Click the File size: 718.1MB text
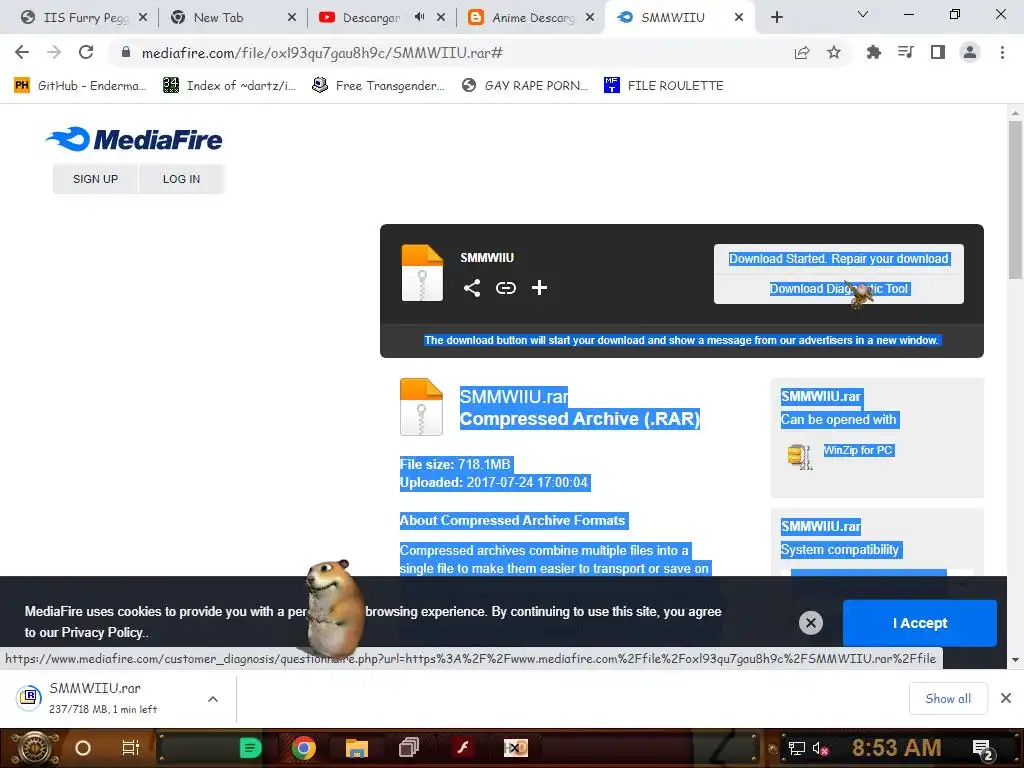This screenshot has height=768, width=1024. click(x=455, y=464)
